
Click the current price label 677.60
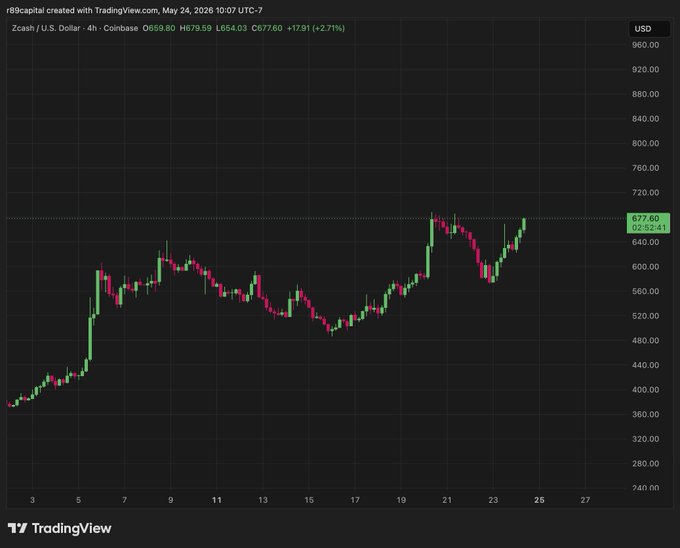coord(645,218)
